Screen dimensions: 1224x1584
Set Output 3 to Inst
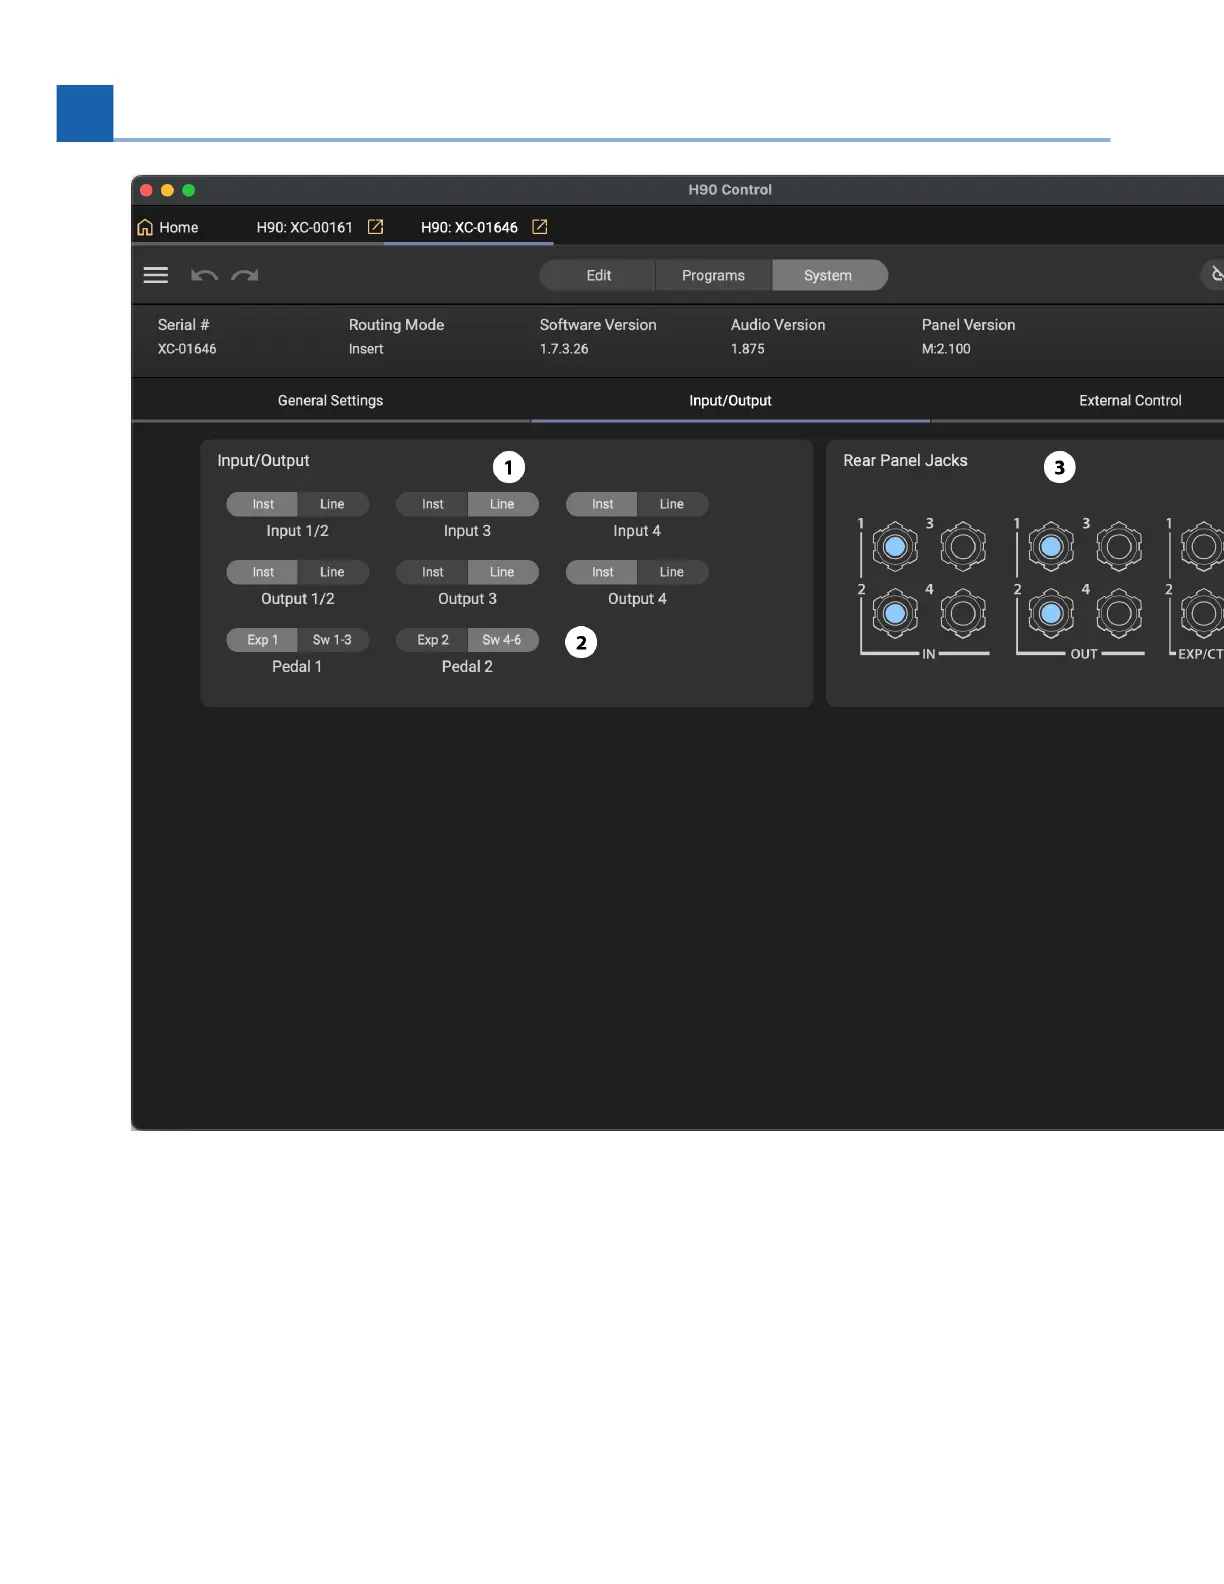432,572
